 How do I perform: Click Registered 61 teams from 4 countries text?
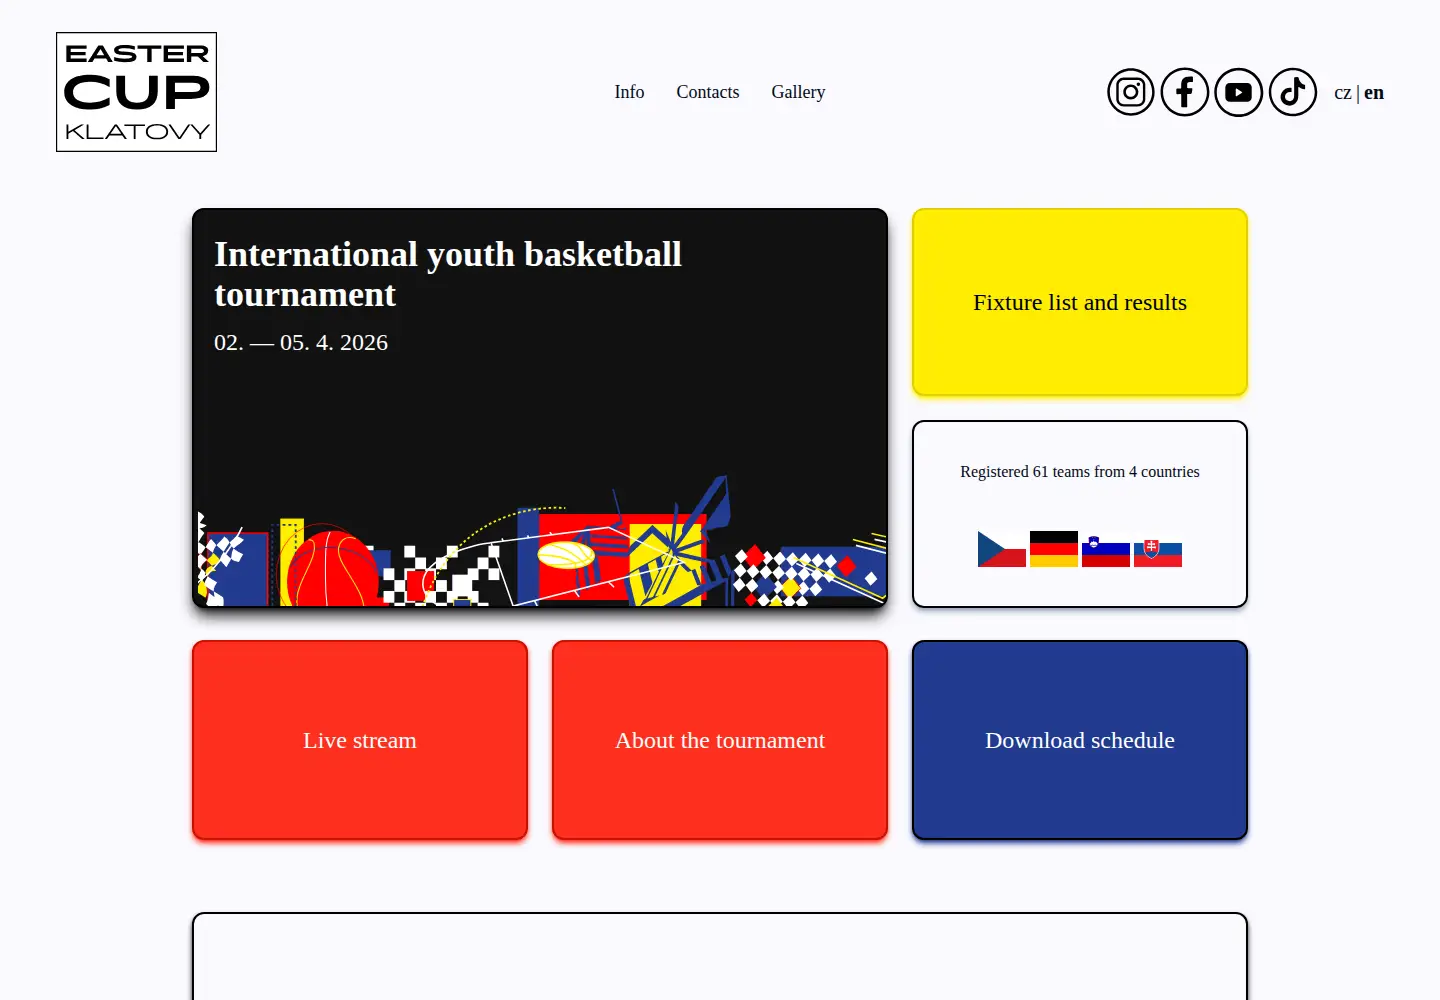pos(1080,472)
